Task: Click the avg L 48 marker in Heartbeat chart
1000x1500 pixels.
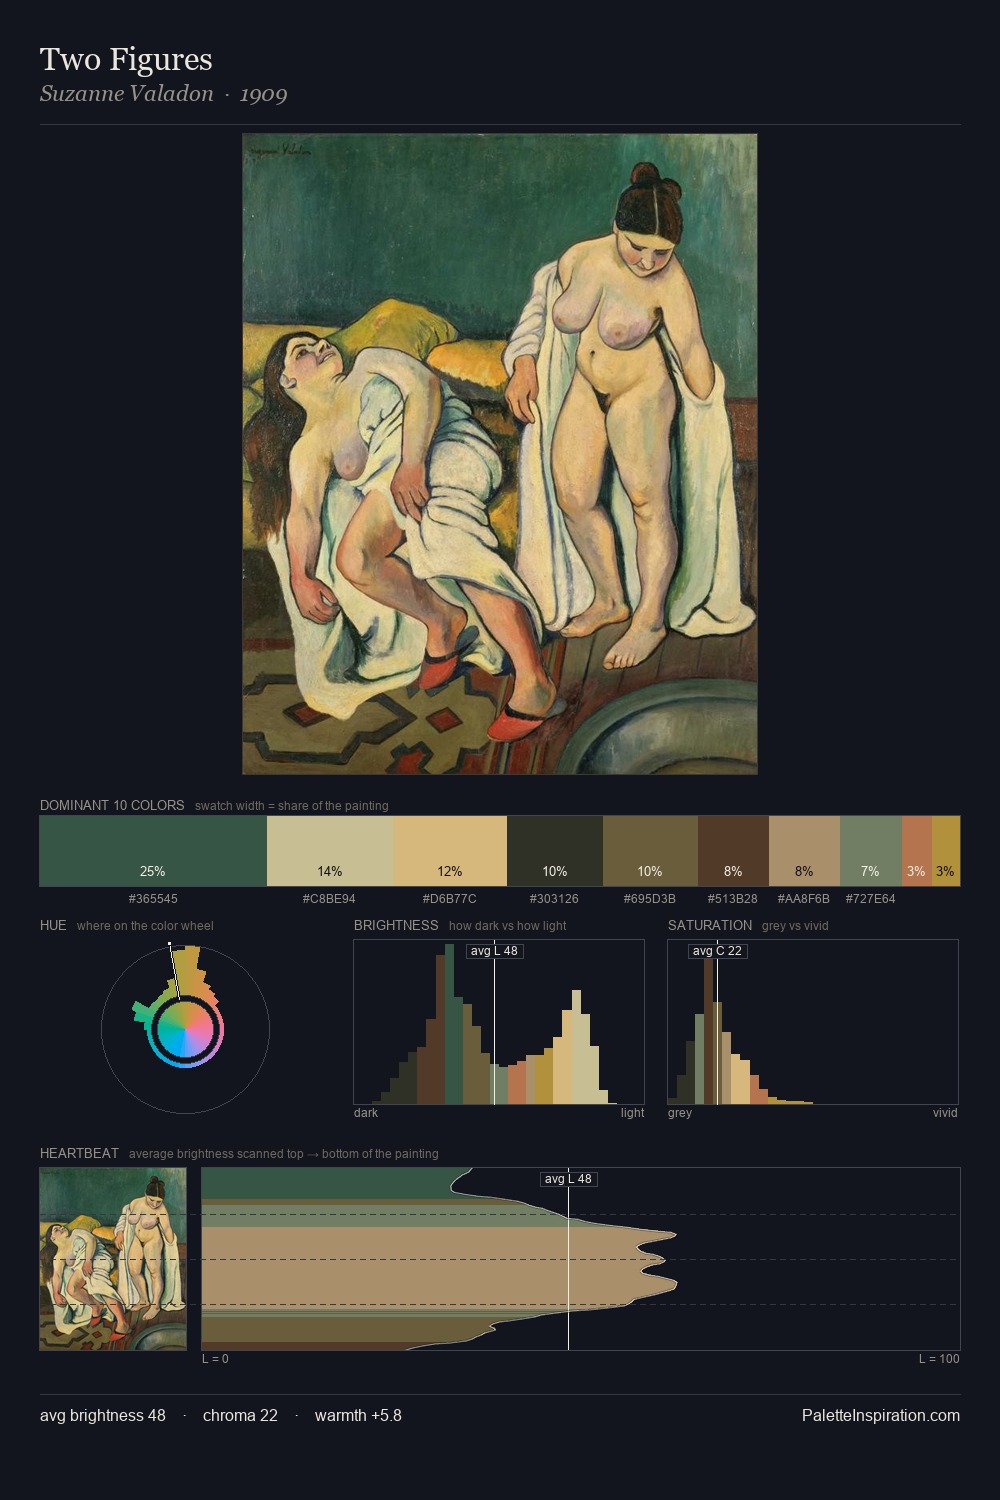Action: point(568,1179)
